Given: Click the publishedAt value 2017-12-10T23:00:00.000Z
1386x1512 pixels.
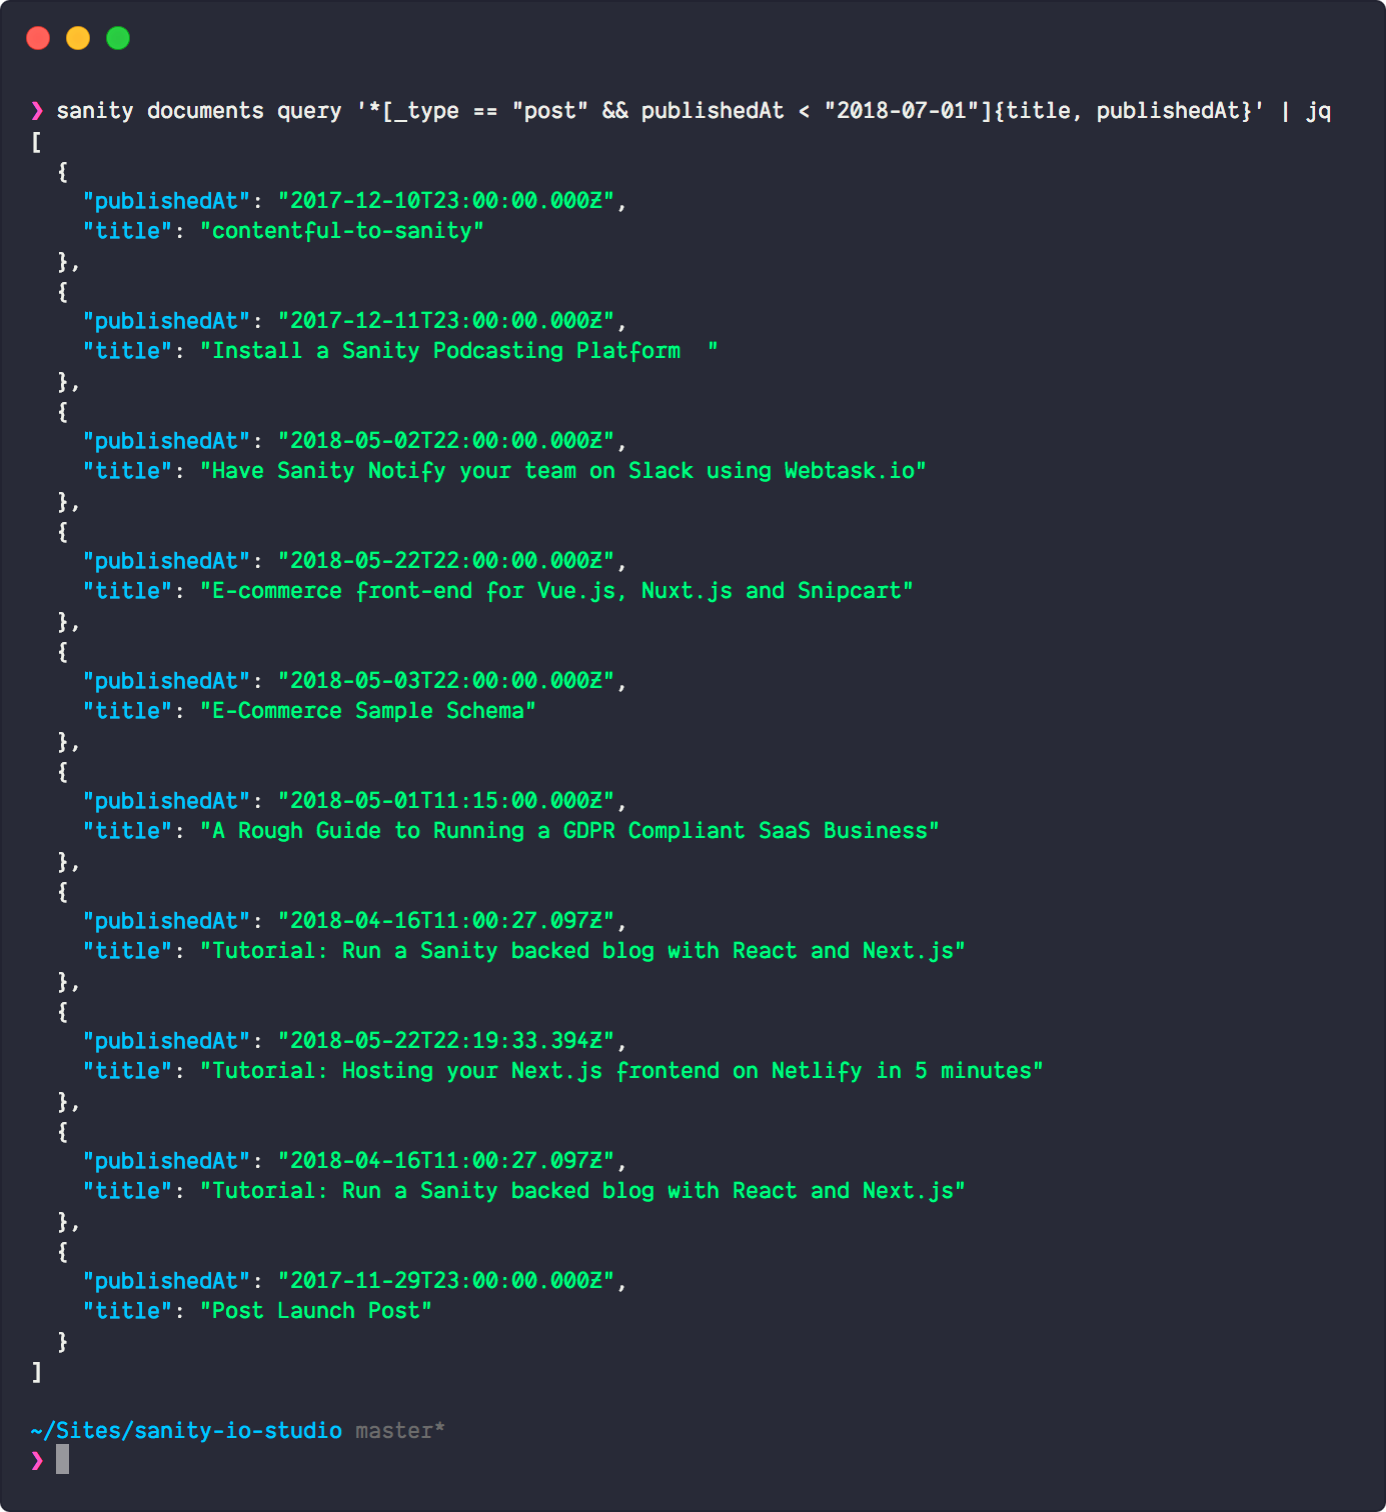Looking at the screenshot, I should [447, 200].
